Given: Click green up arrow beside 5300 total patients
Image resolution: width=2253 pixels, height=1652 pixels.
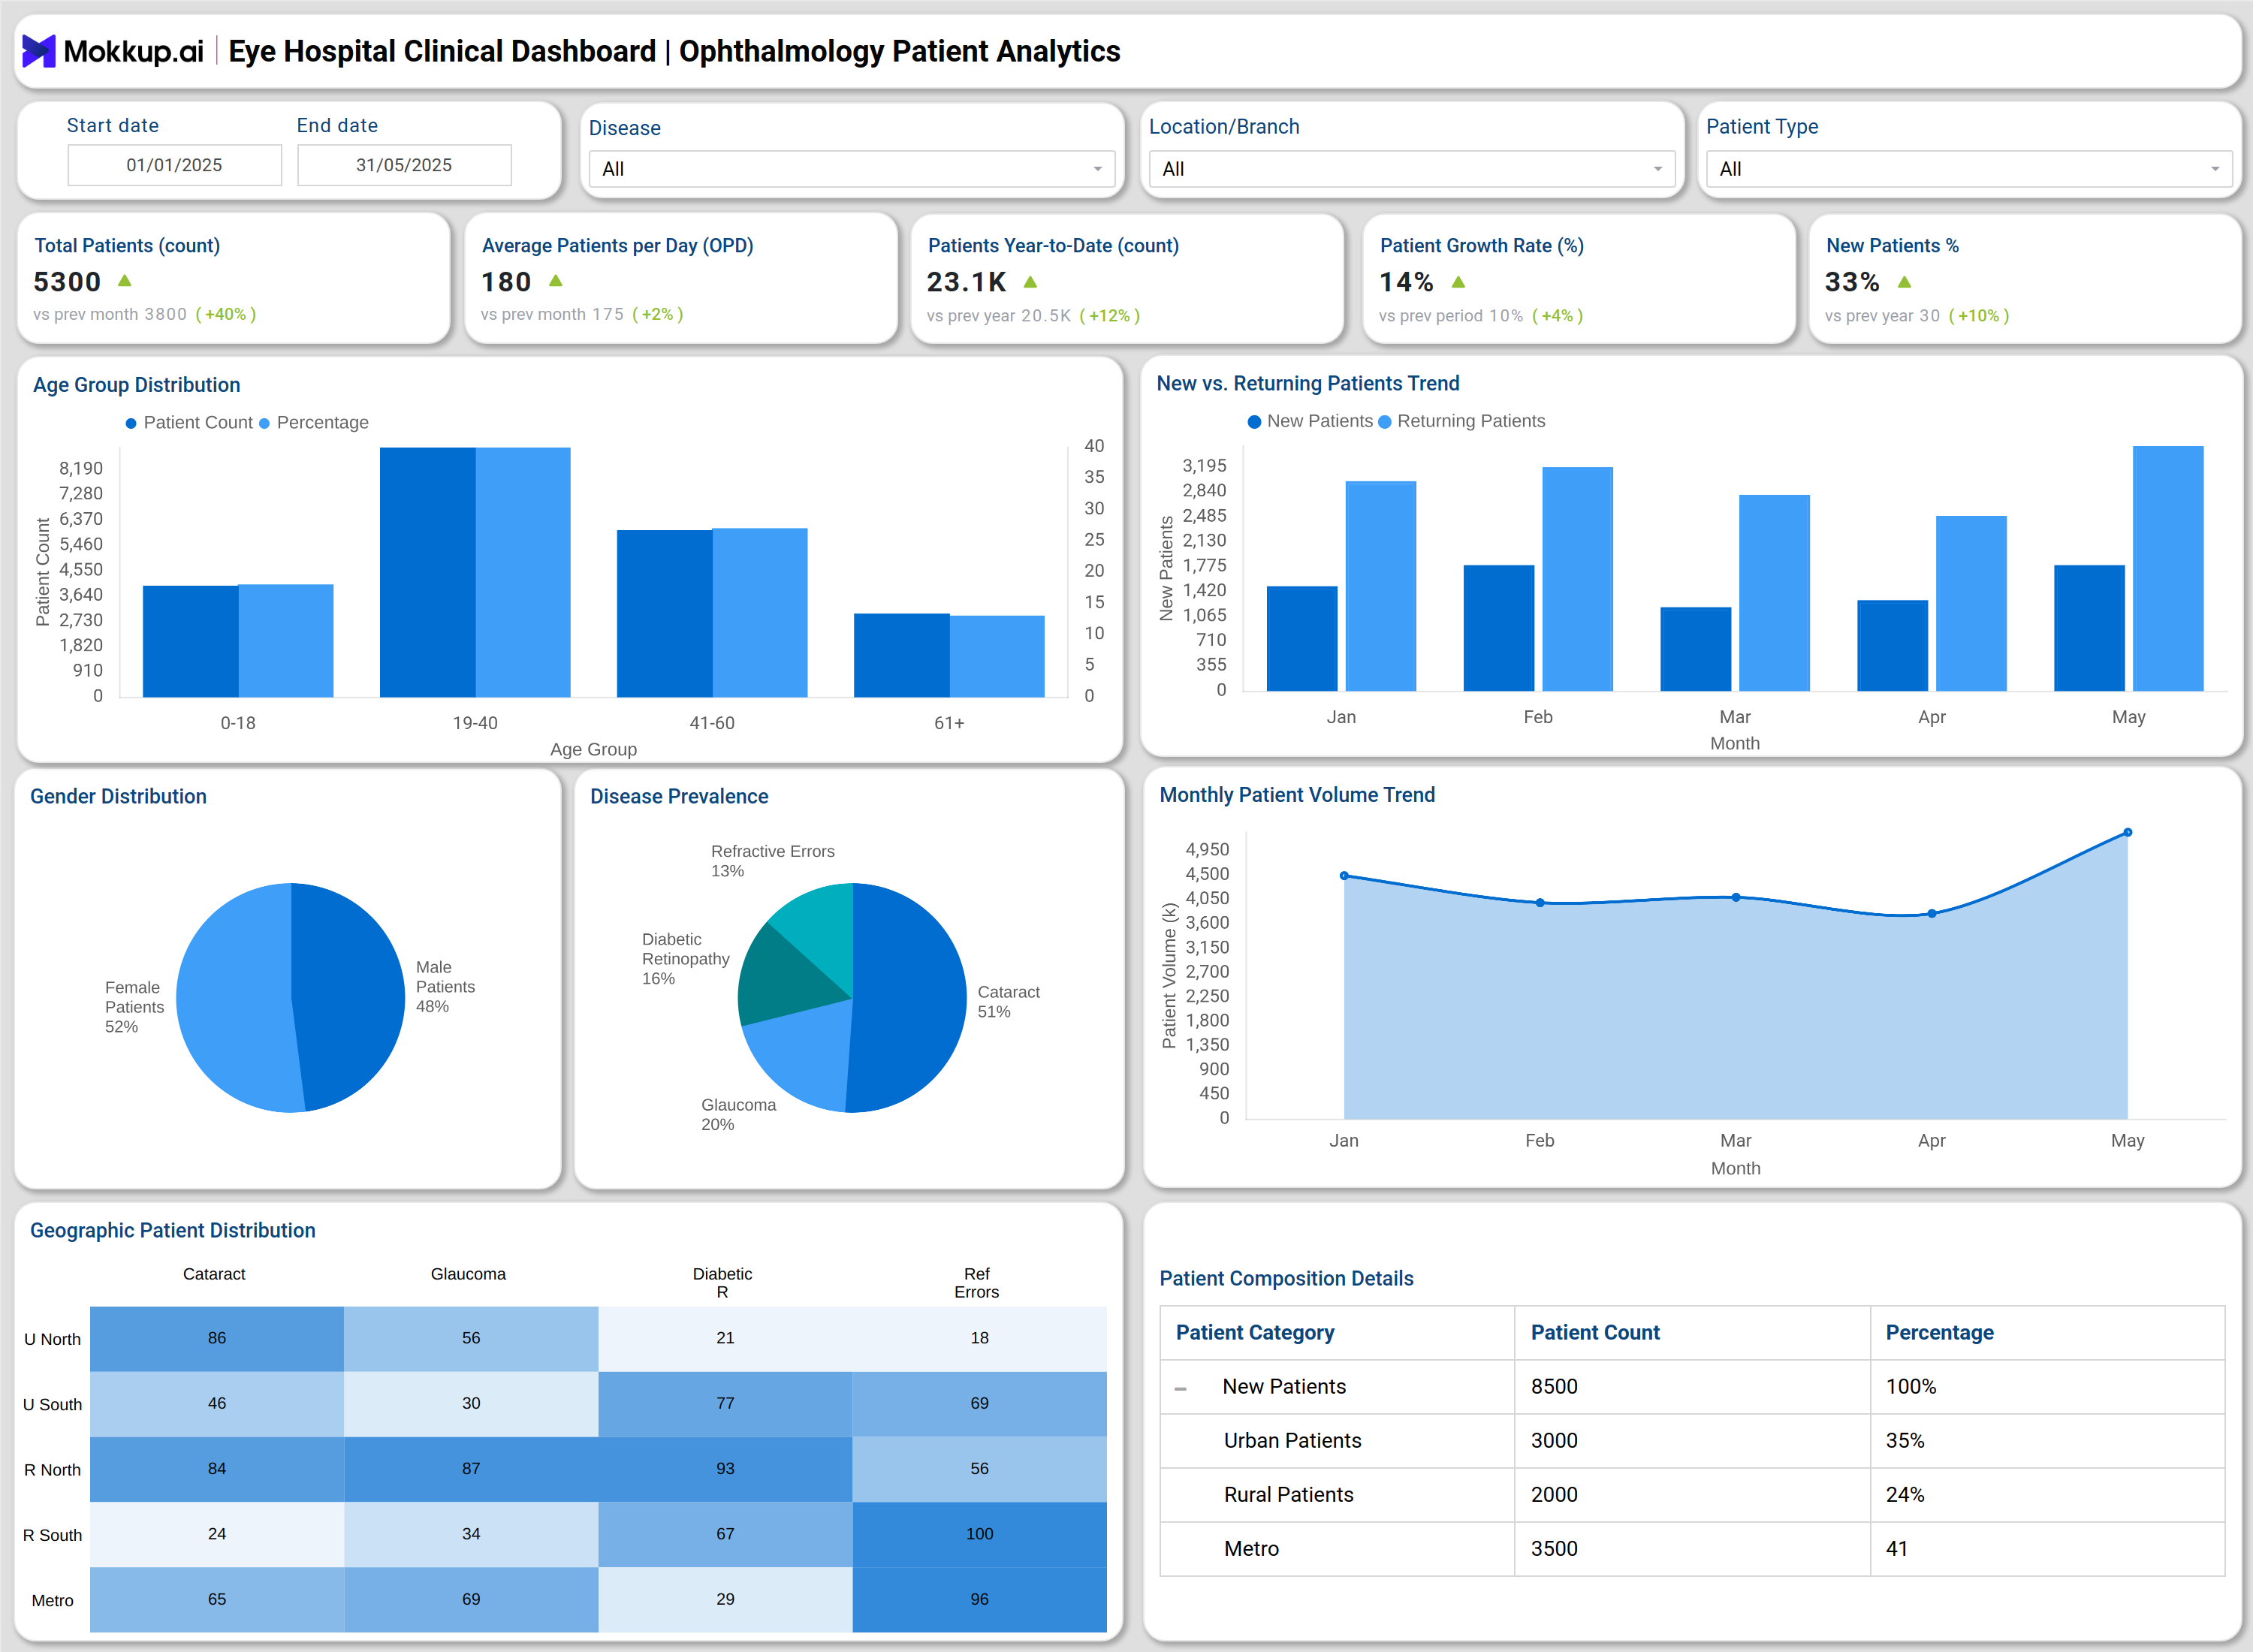Looking at the screenshot, I should point(125,281).
